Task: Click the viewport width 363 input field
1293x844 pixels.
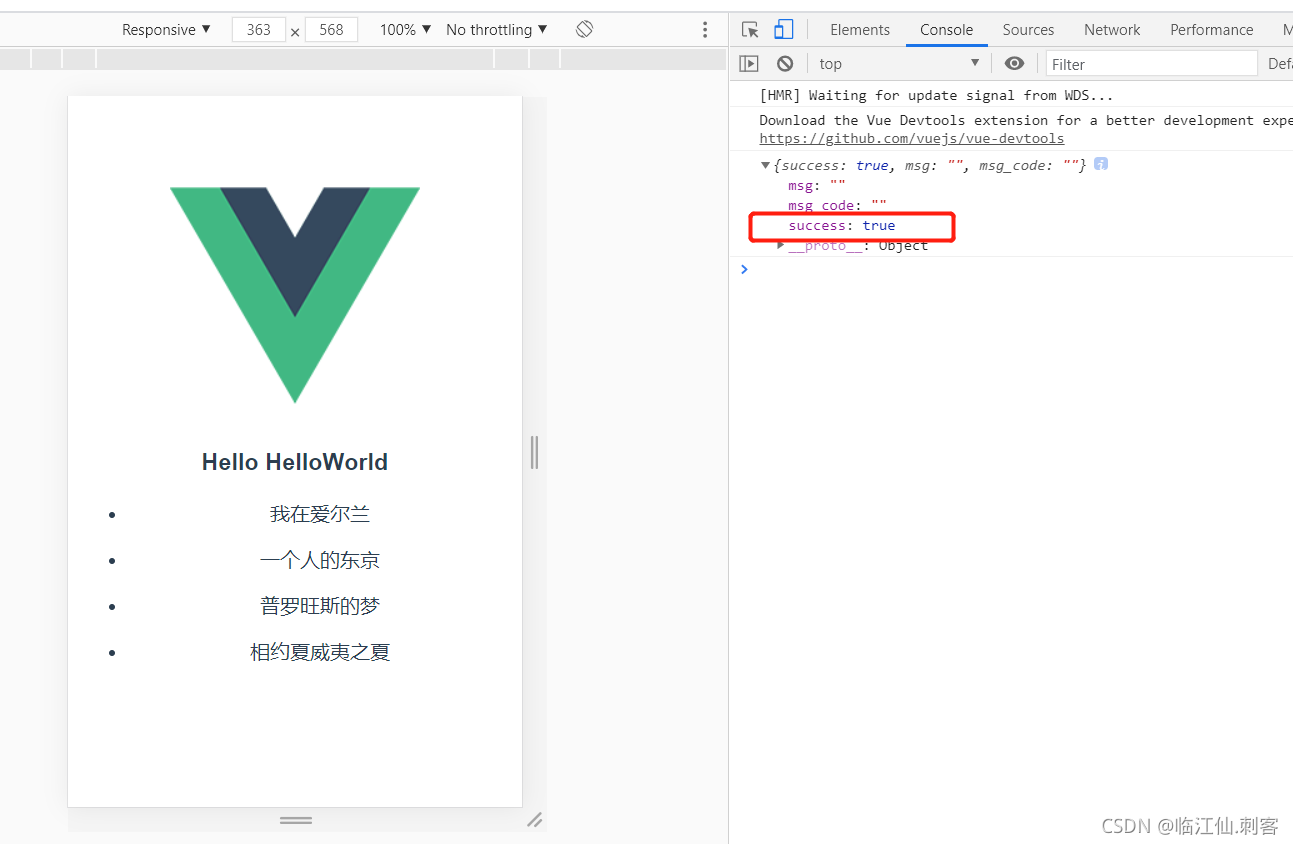Action: (258, 29)
